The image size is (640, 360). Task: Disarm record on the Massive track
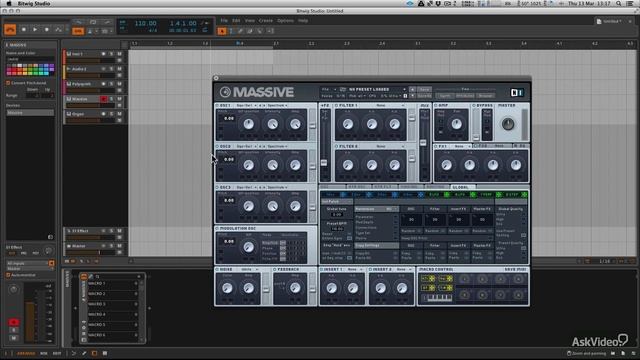[x=104, y=99]
